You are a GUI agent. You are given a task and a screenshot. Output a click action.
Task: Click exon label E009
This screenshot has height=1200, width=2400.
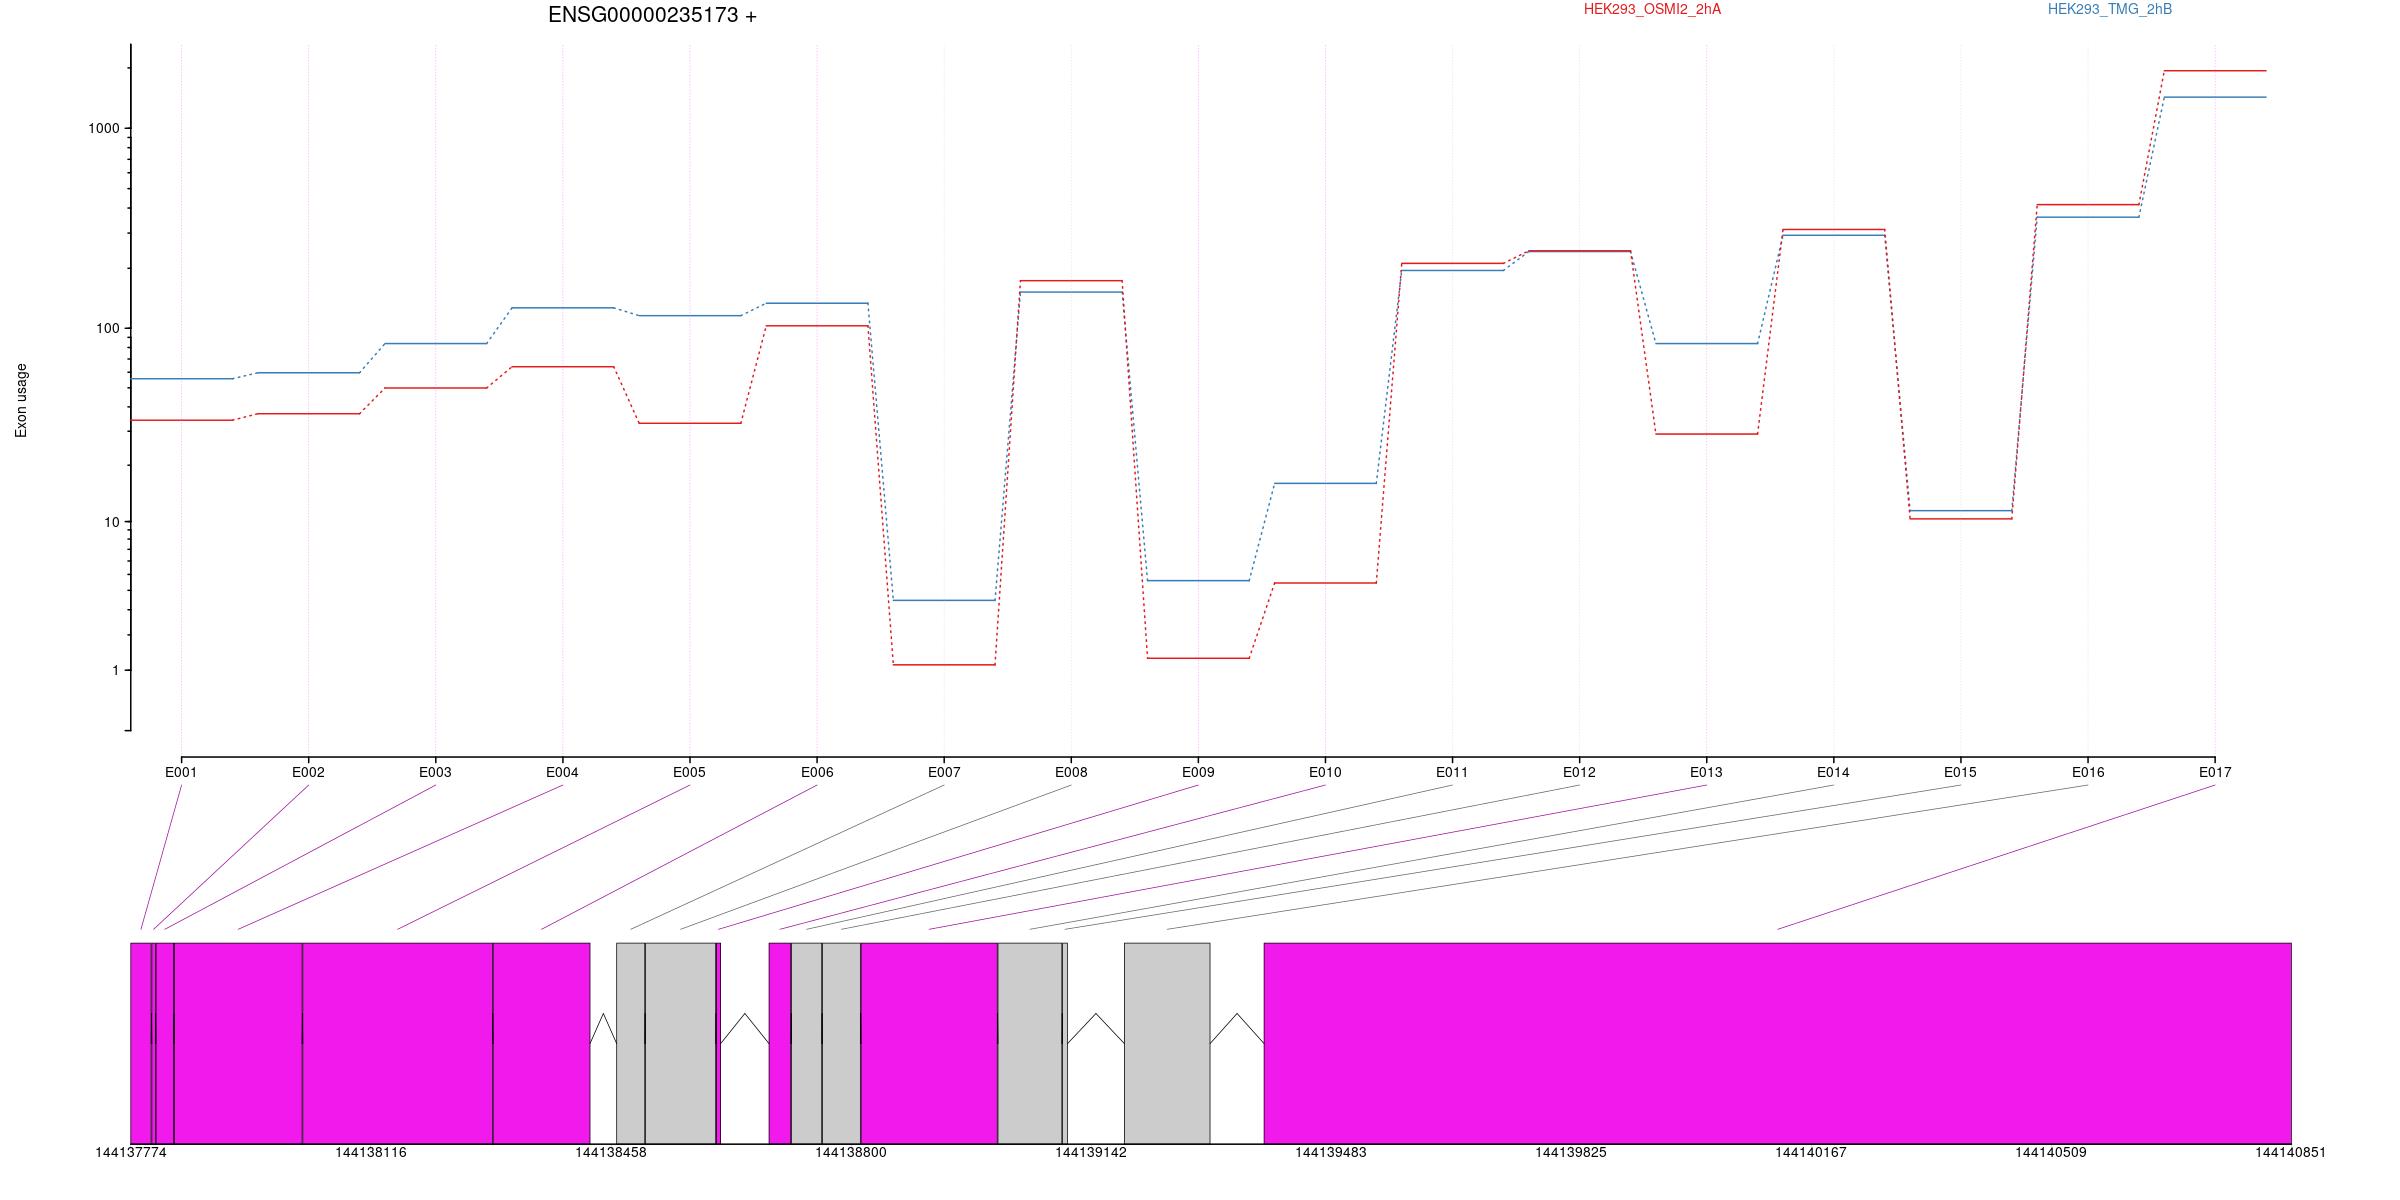[x=1198, y=772]
